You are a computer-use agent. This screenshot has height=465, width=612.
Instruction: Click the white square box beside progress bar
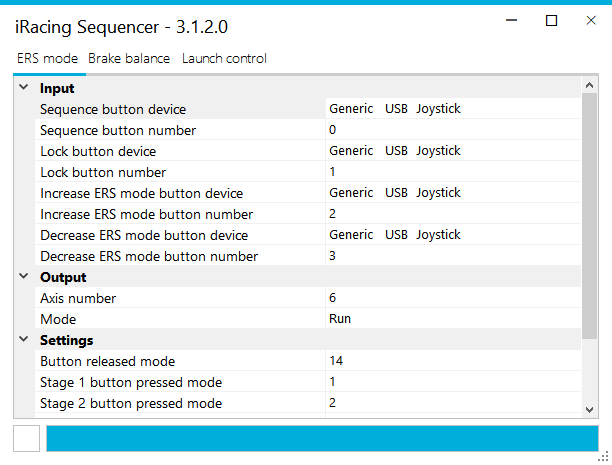coord(27,438)
